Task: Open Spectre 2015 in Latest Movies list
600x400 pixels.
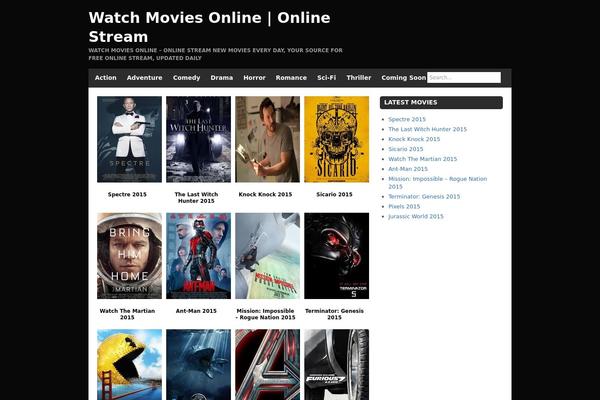Action: pyautogui.click(x=407, y=119)
